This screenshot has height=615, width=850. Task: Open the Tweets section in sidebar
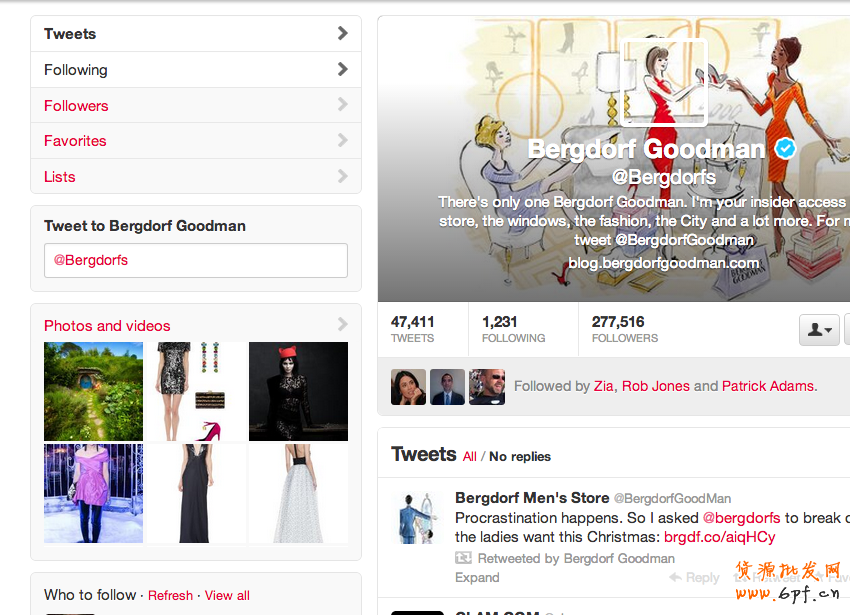coord(70,34)
